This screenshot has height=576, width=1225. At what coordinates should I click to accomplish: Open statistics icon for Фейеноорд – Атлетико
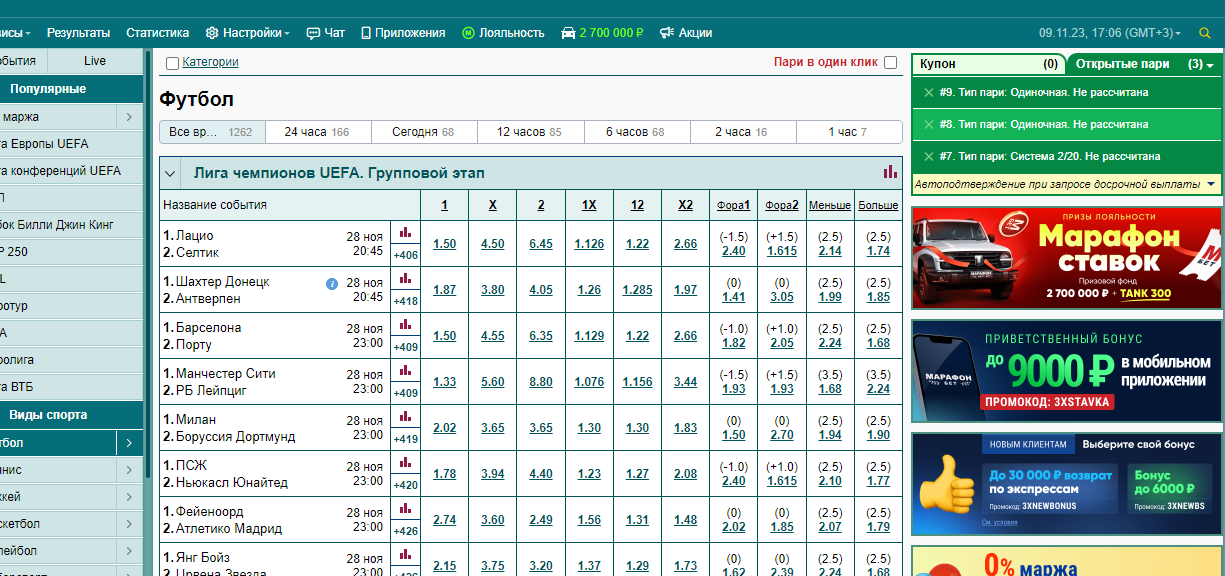(x=406, y=508)
